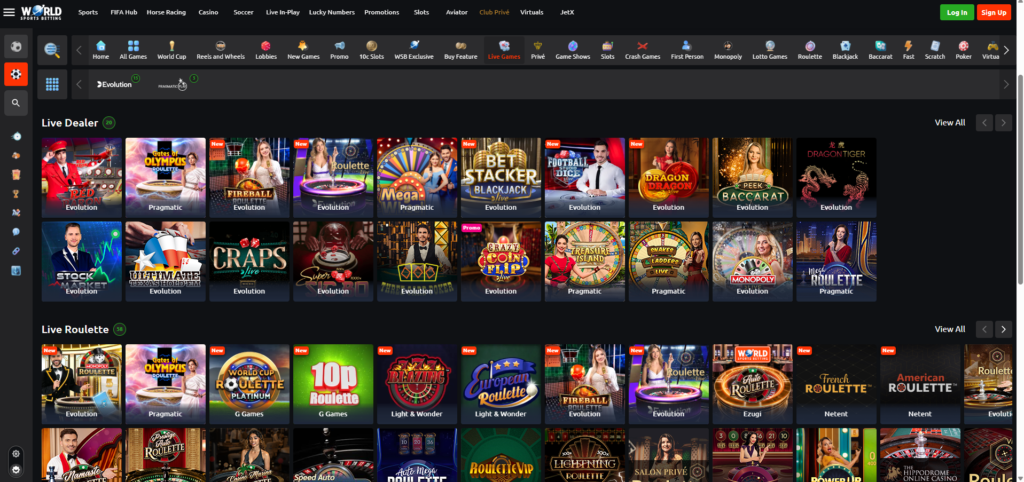Open the game search globe-magnifier icon
The height and width of the screenshot is (482, 1024).
pyautogui.click(x=52, y=50)
